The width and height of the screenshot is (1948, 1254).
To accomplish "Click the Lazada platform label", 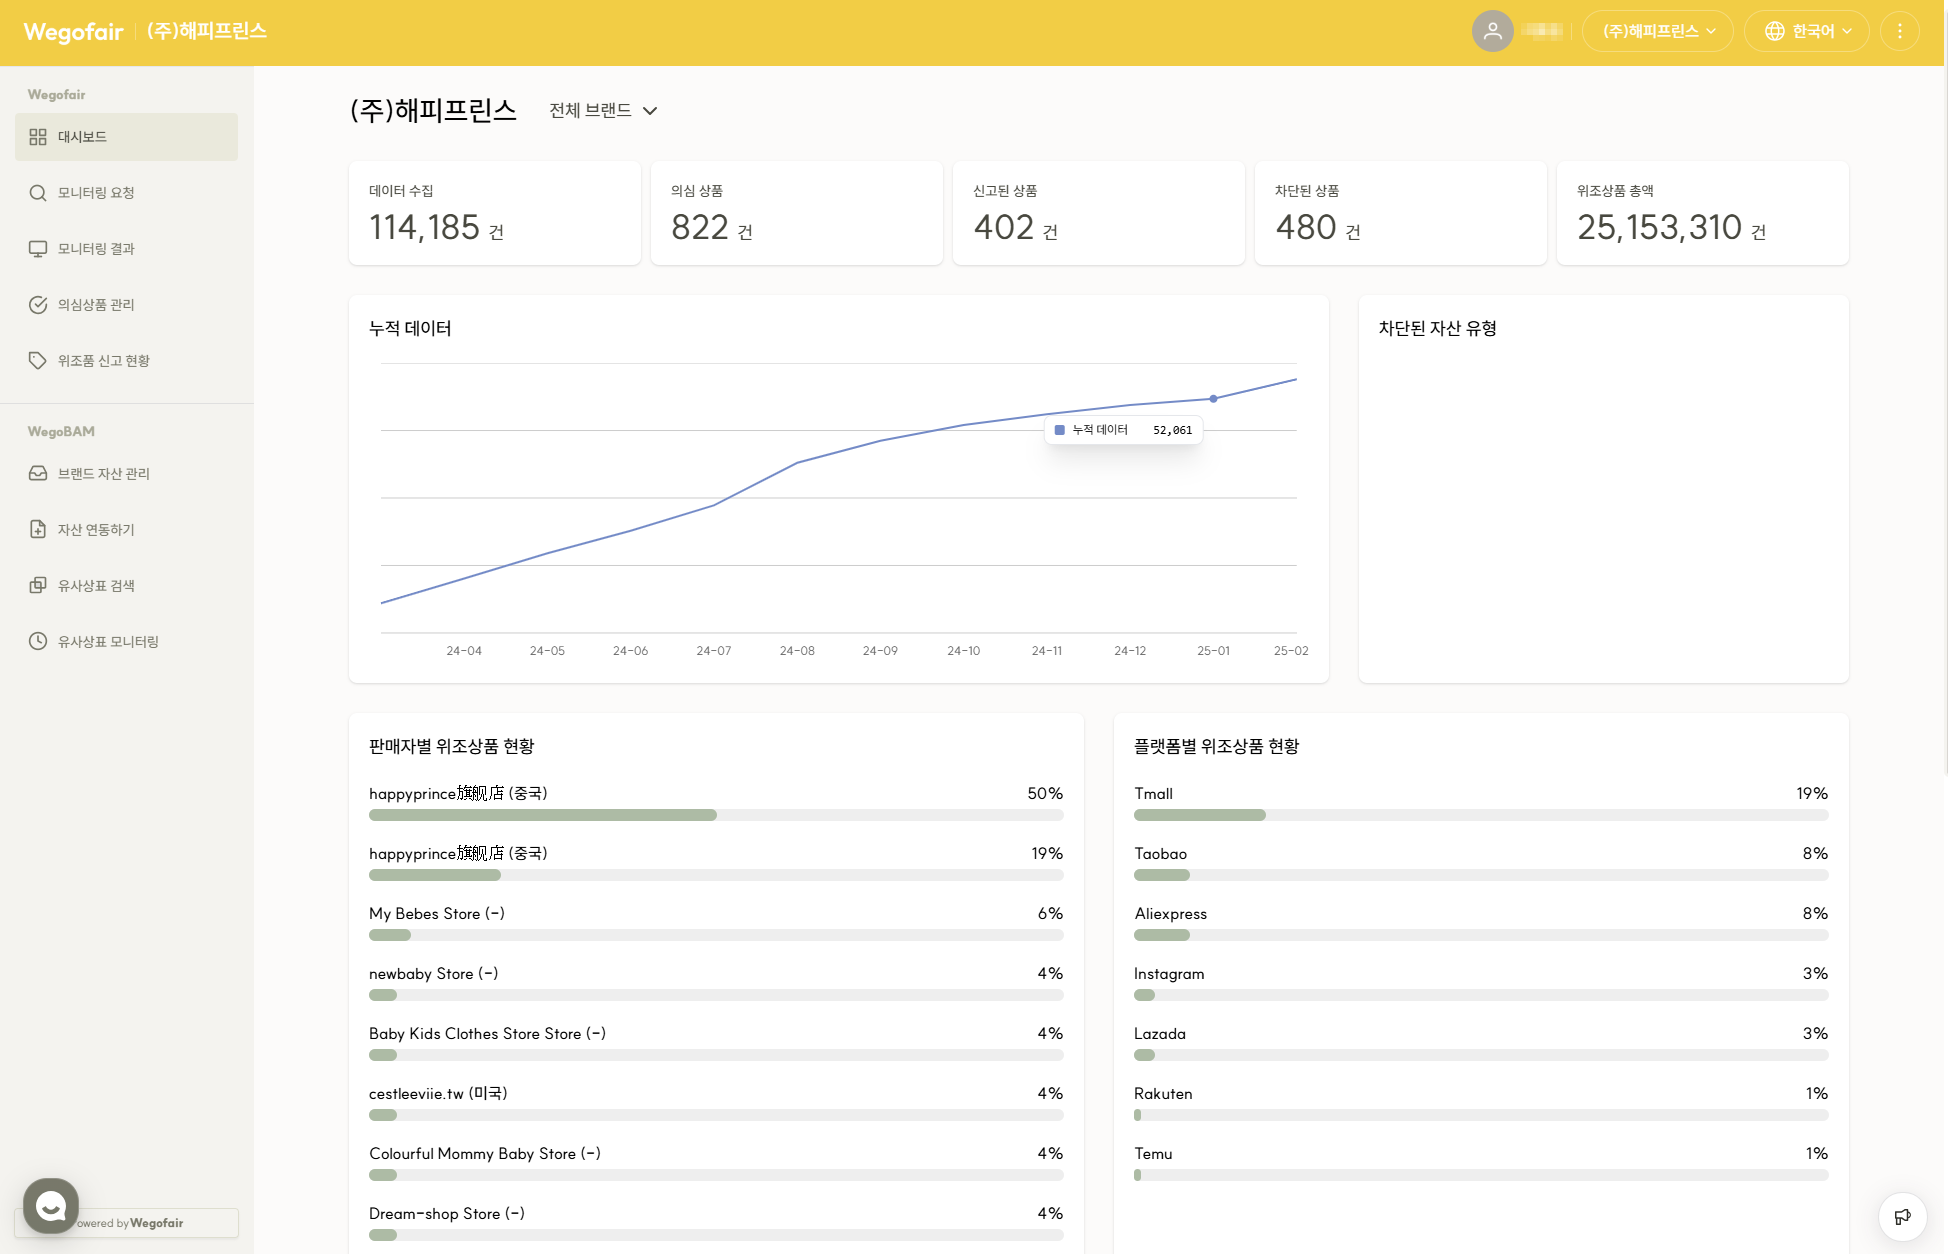I will pyautogui.click(x=1160, y=1034).
